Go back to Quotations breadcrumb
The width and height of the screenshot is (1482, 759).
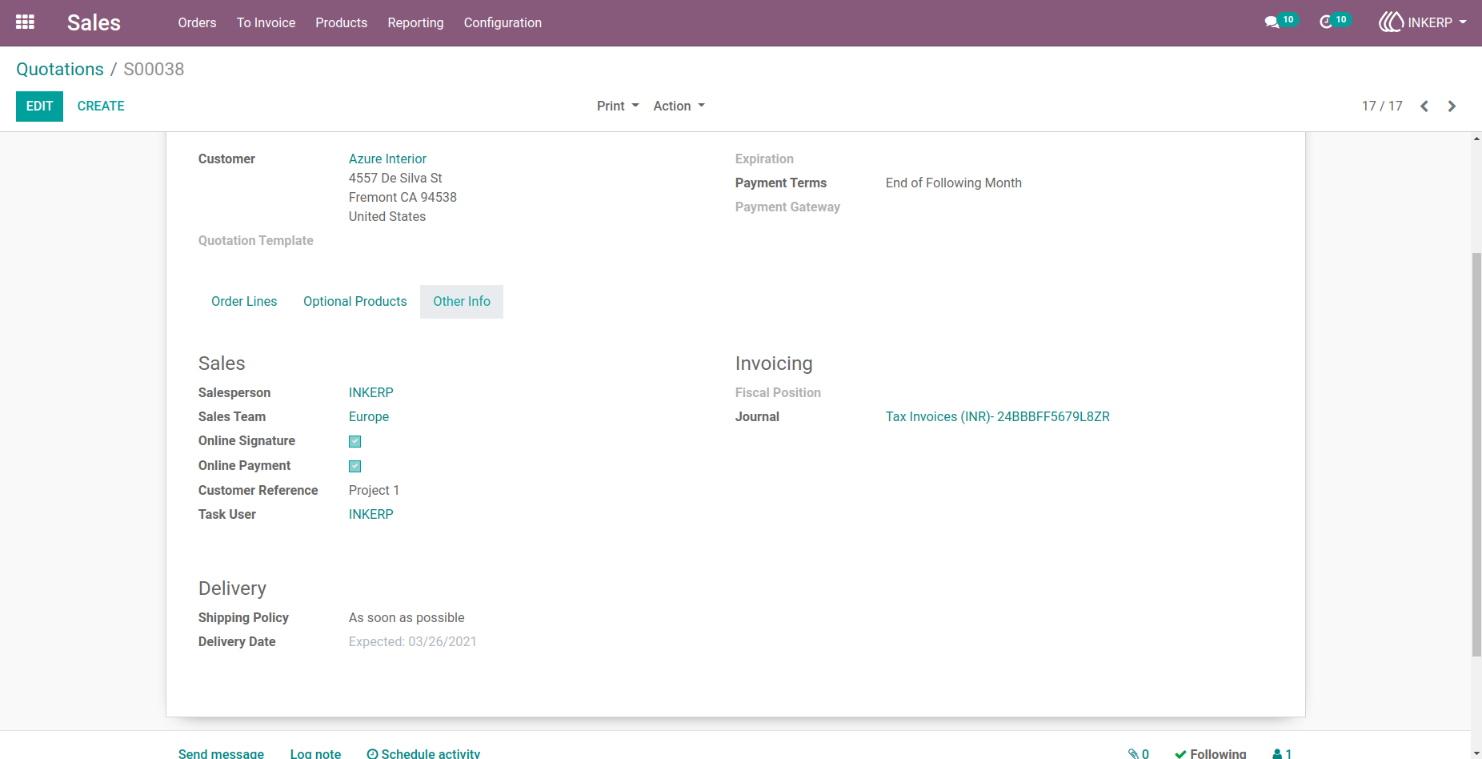tap(60, 69)
